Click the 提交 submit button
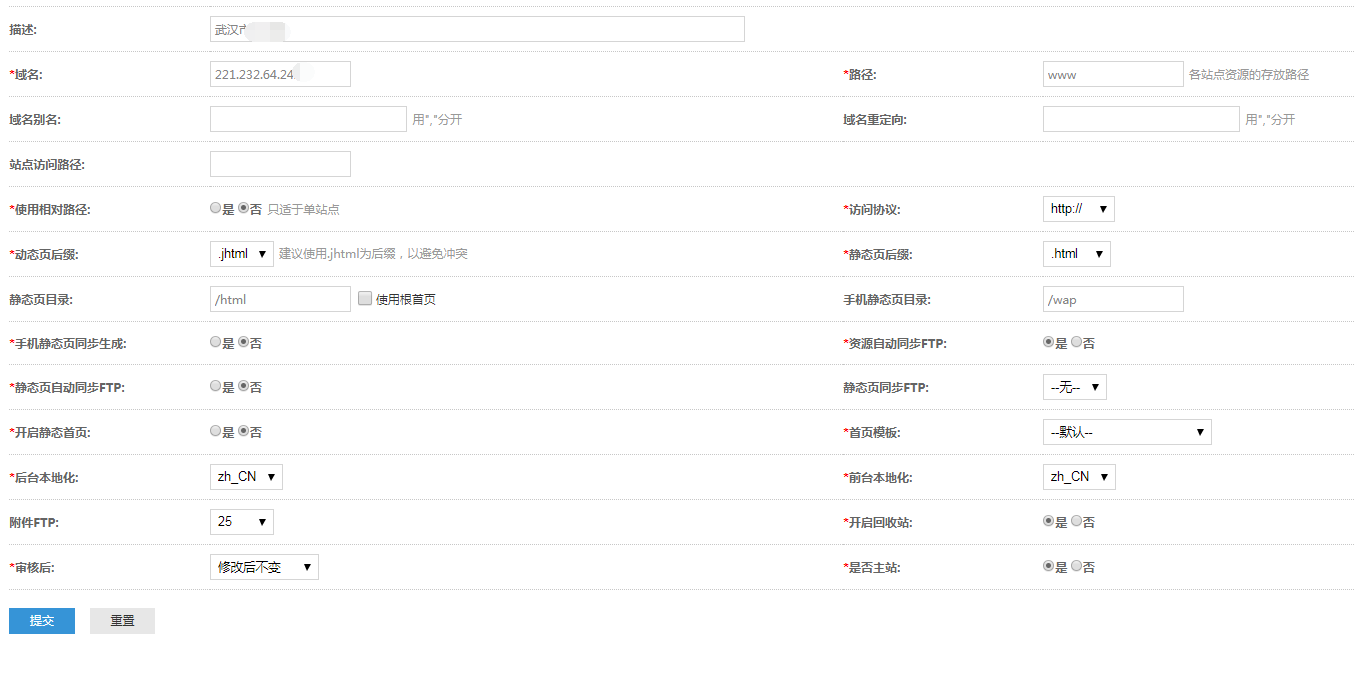Viewport: 1354px width, 696px height. coord(42,621)
